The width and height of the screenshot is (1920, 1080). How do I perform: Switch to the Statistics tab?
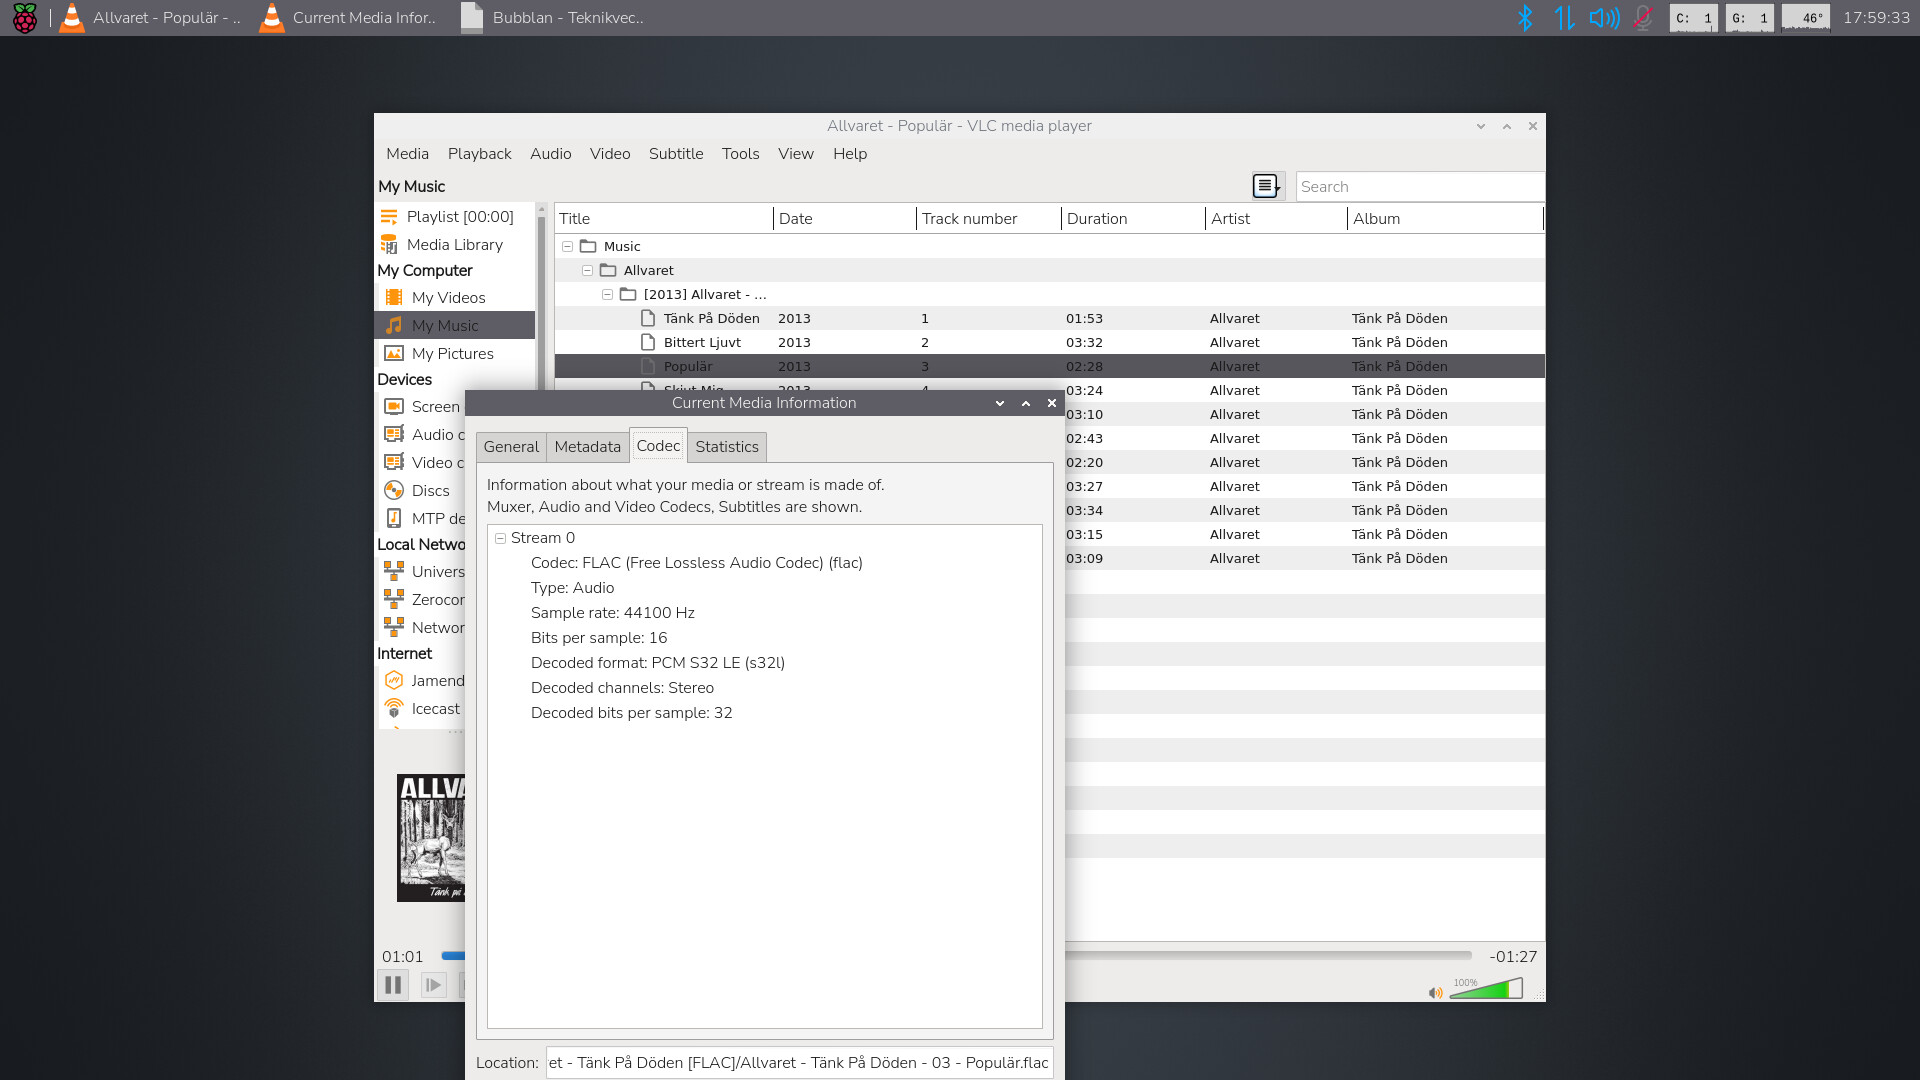point(727,447)
